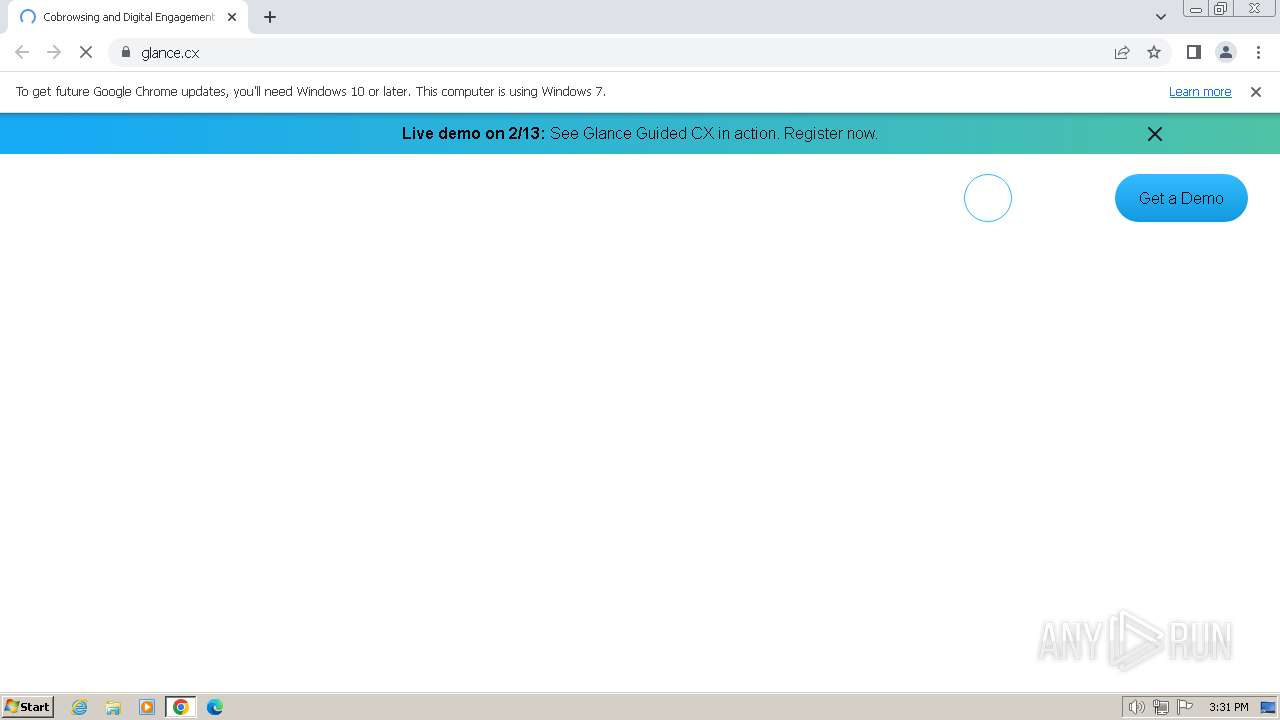The width and height of the screenshot is (1280, 720).
Task: Close the Cobrowsing and Digital Engagement tab
Action: 232,17
